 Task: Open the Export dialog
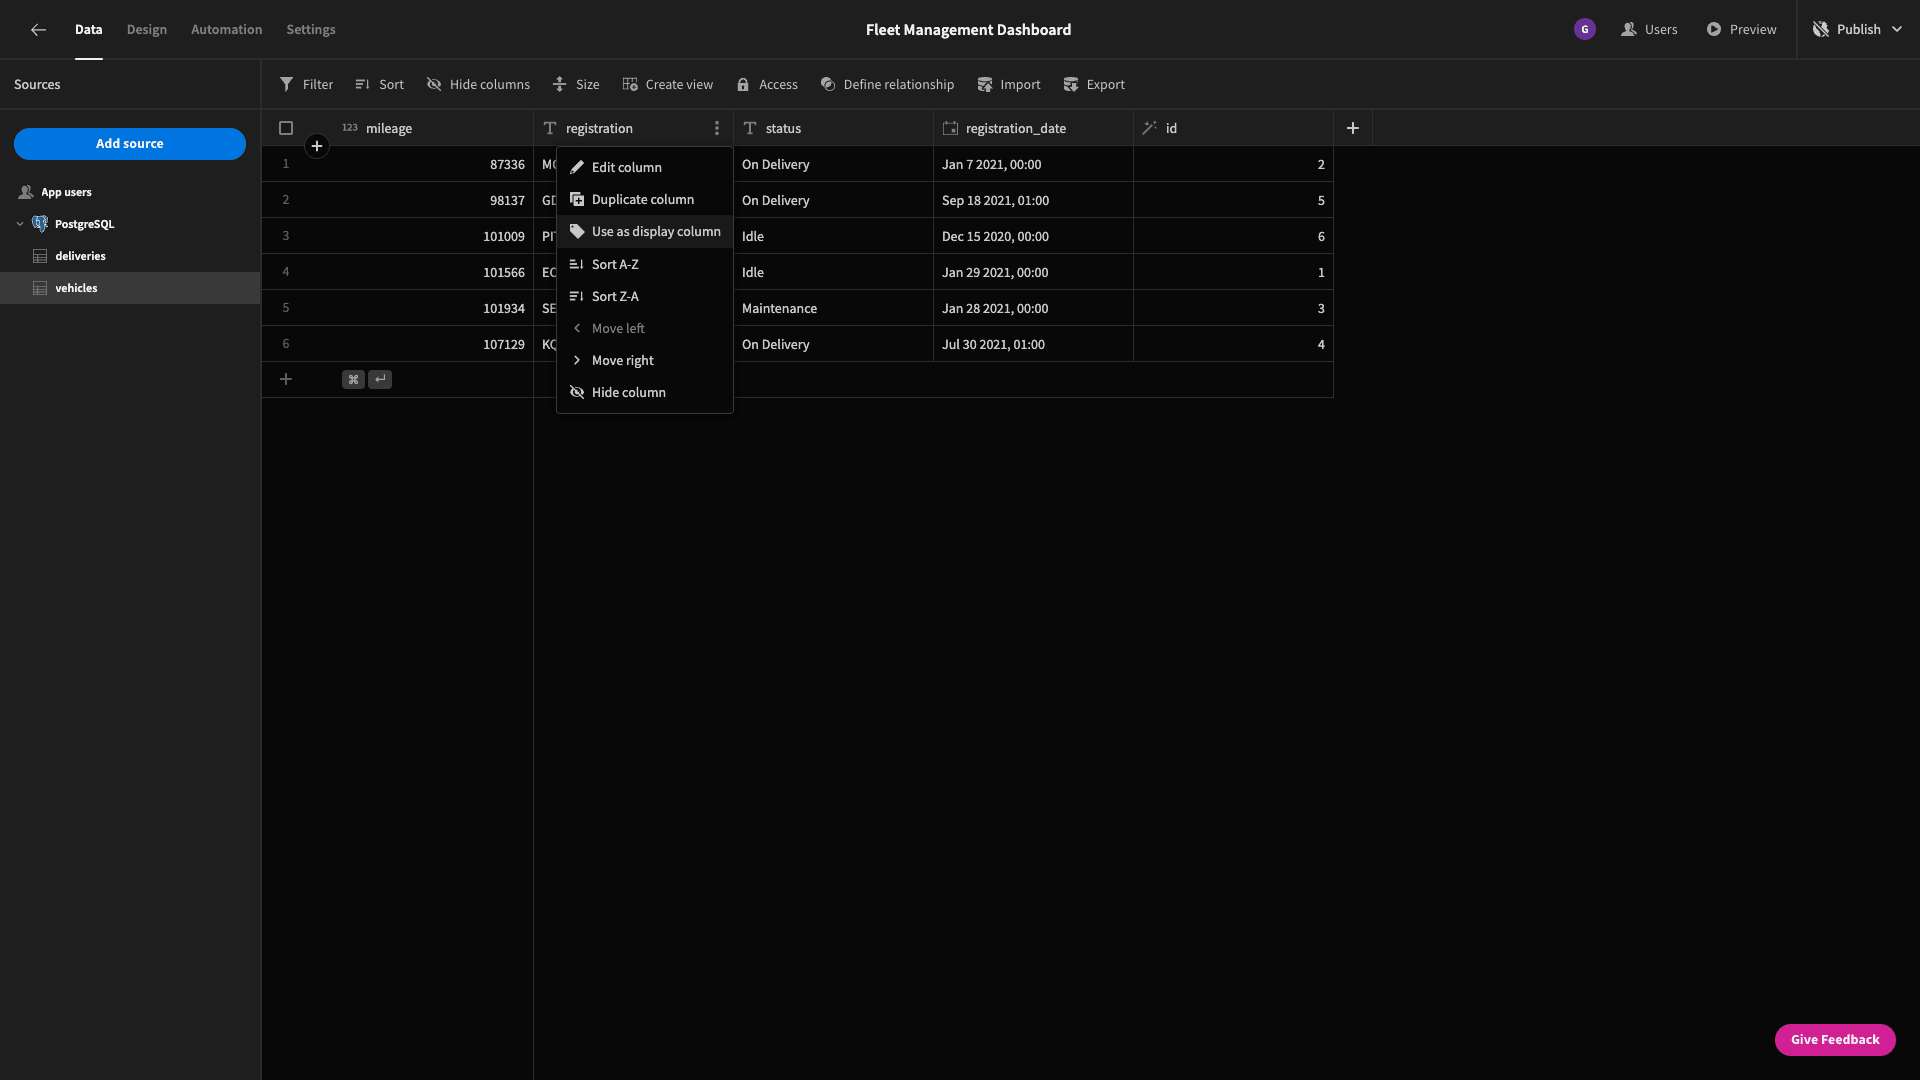[1094, 85]
